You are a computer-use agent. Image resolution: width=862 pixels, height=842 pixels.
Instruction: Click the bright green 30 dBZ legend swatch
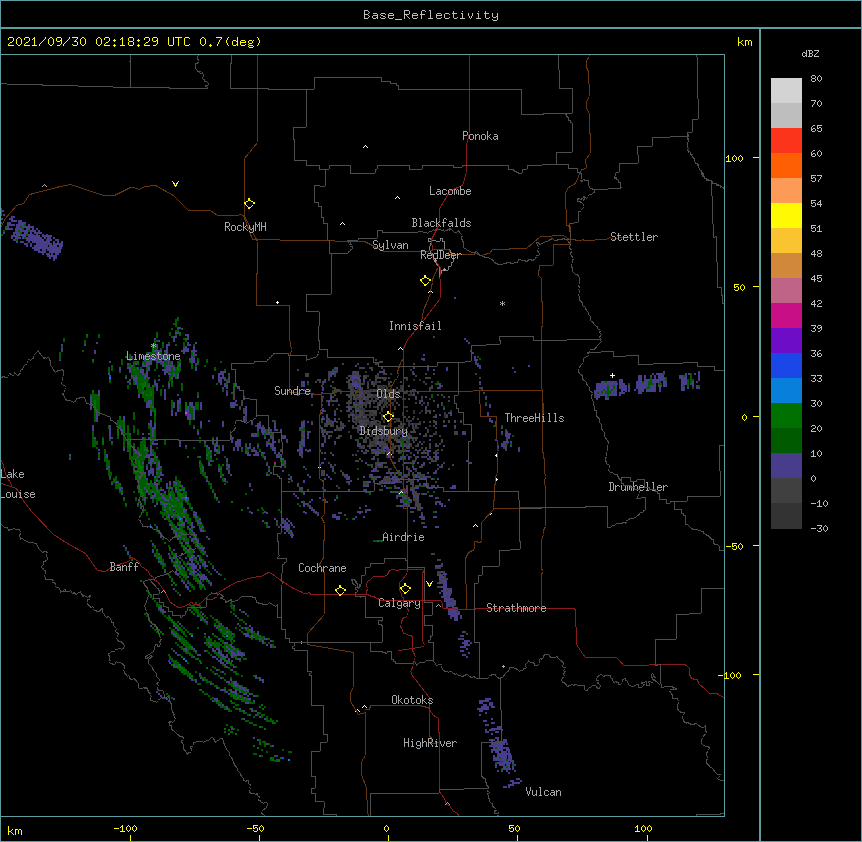(x=786, y=416)
